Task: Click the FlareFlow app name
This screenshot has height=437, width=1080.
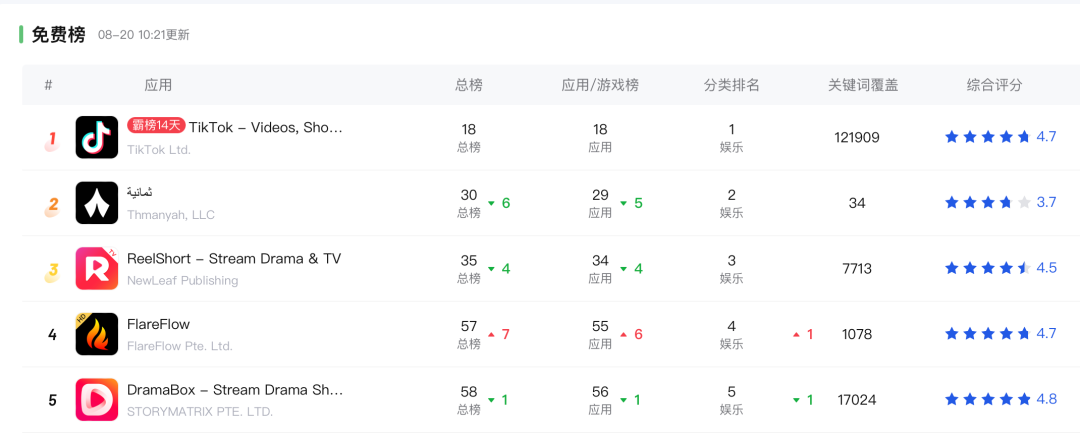Action: (x=158, y=324)
